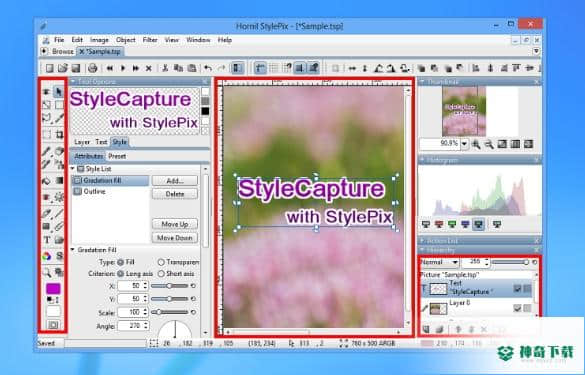Click the Open file toolbar icon
The image size is (585, 375).
[63, 68]
